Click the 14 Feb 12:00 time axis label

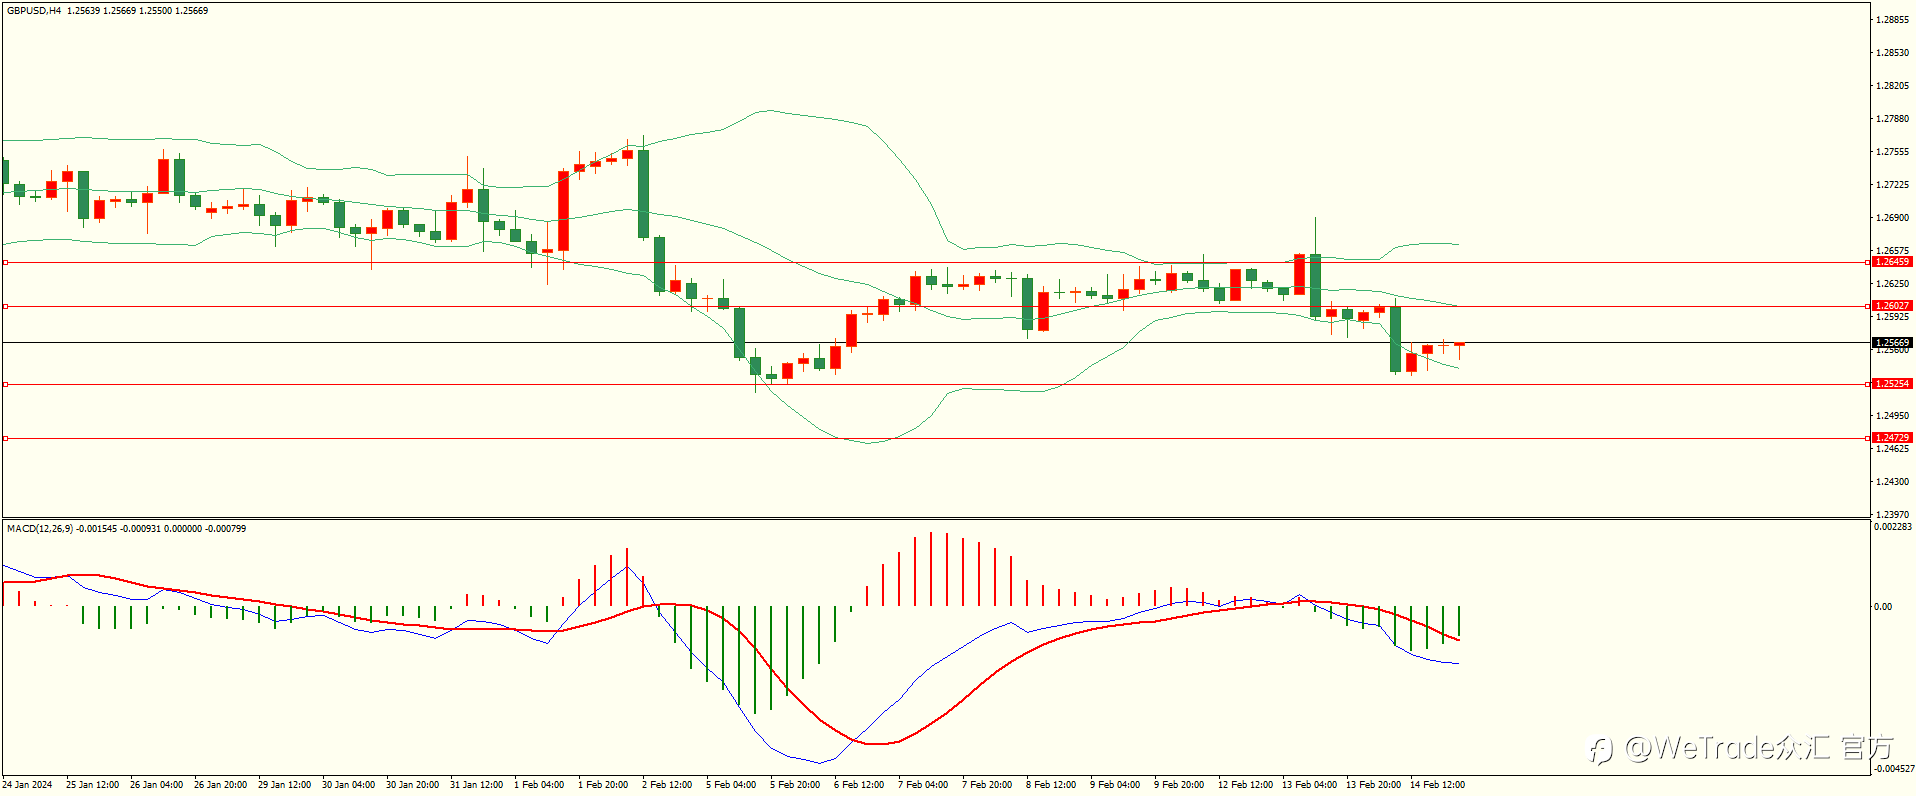tap(1437, 785)
